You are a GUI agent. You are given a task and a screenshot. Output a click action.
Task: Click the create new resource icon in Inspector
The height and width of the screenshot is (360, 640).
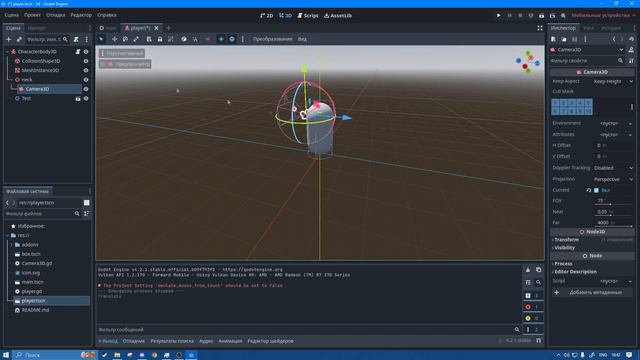553,39
